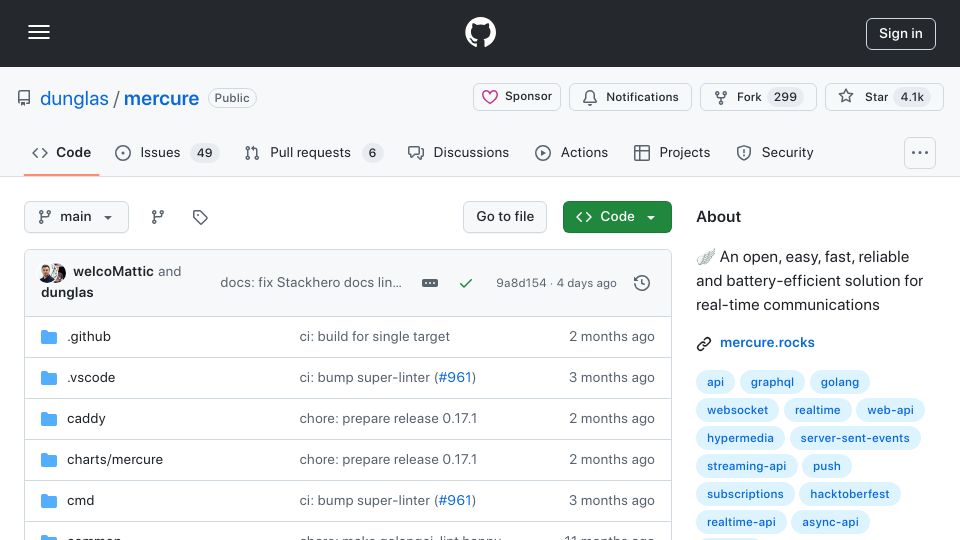This screenshot has height=540, width=960.
Task: Open the caddy folder
Action: point(86,419)
